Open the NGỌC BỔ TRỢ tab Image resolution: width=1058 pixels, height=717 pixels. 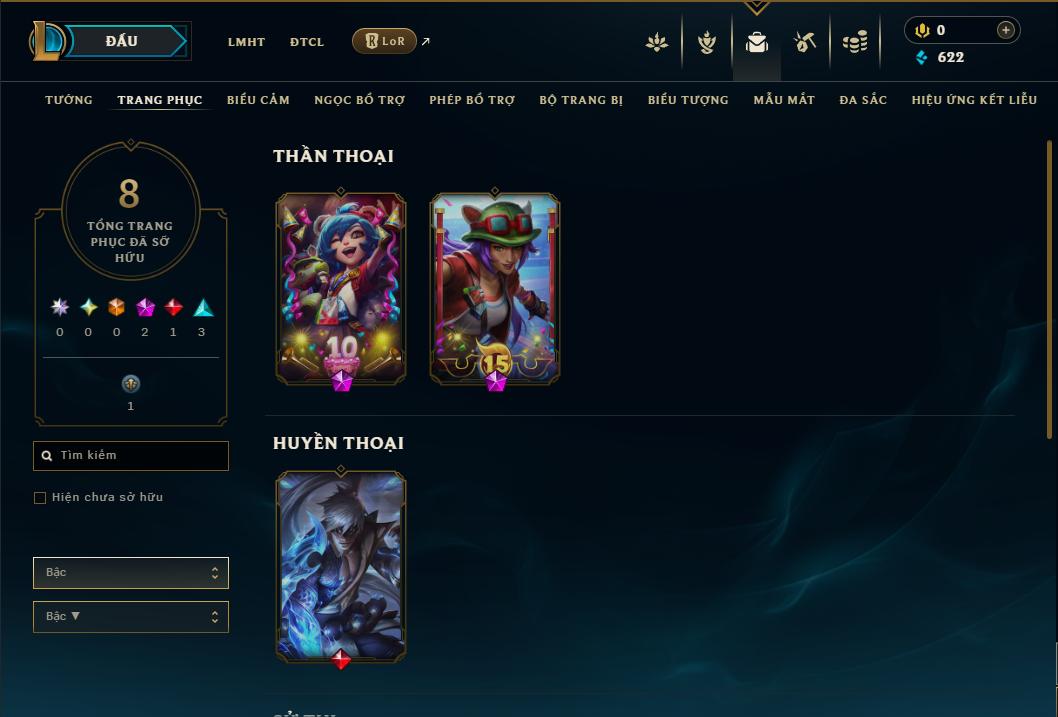click(x=360, y=100)
